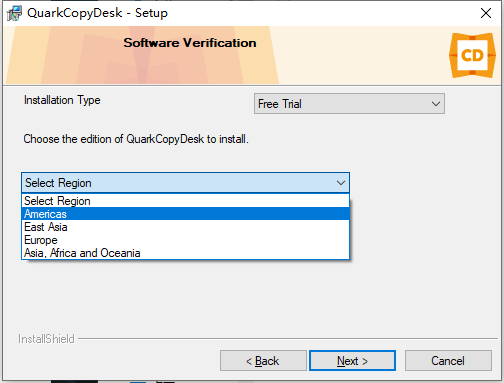Viewport: 504px width, 383px height.
Task: Click the installer icon in title bar
Action: click(x=14, y=13)
